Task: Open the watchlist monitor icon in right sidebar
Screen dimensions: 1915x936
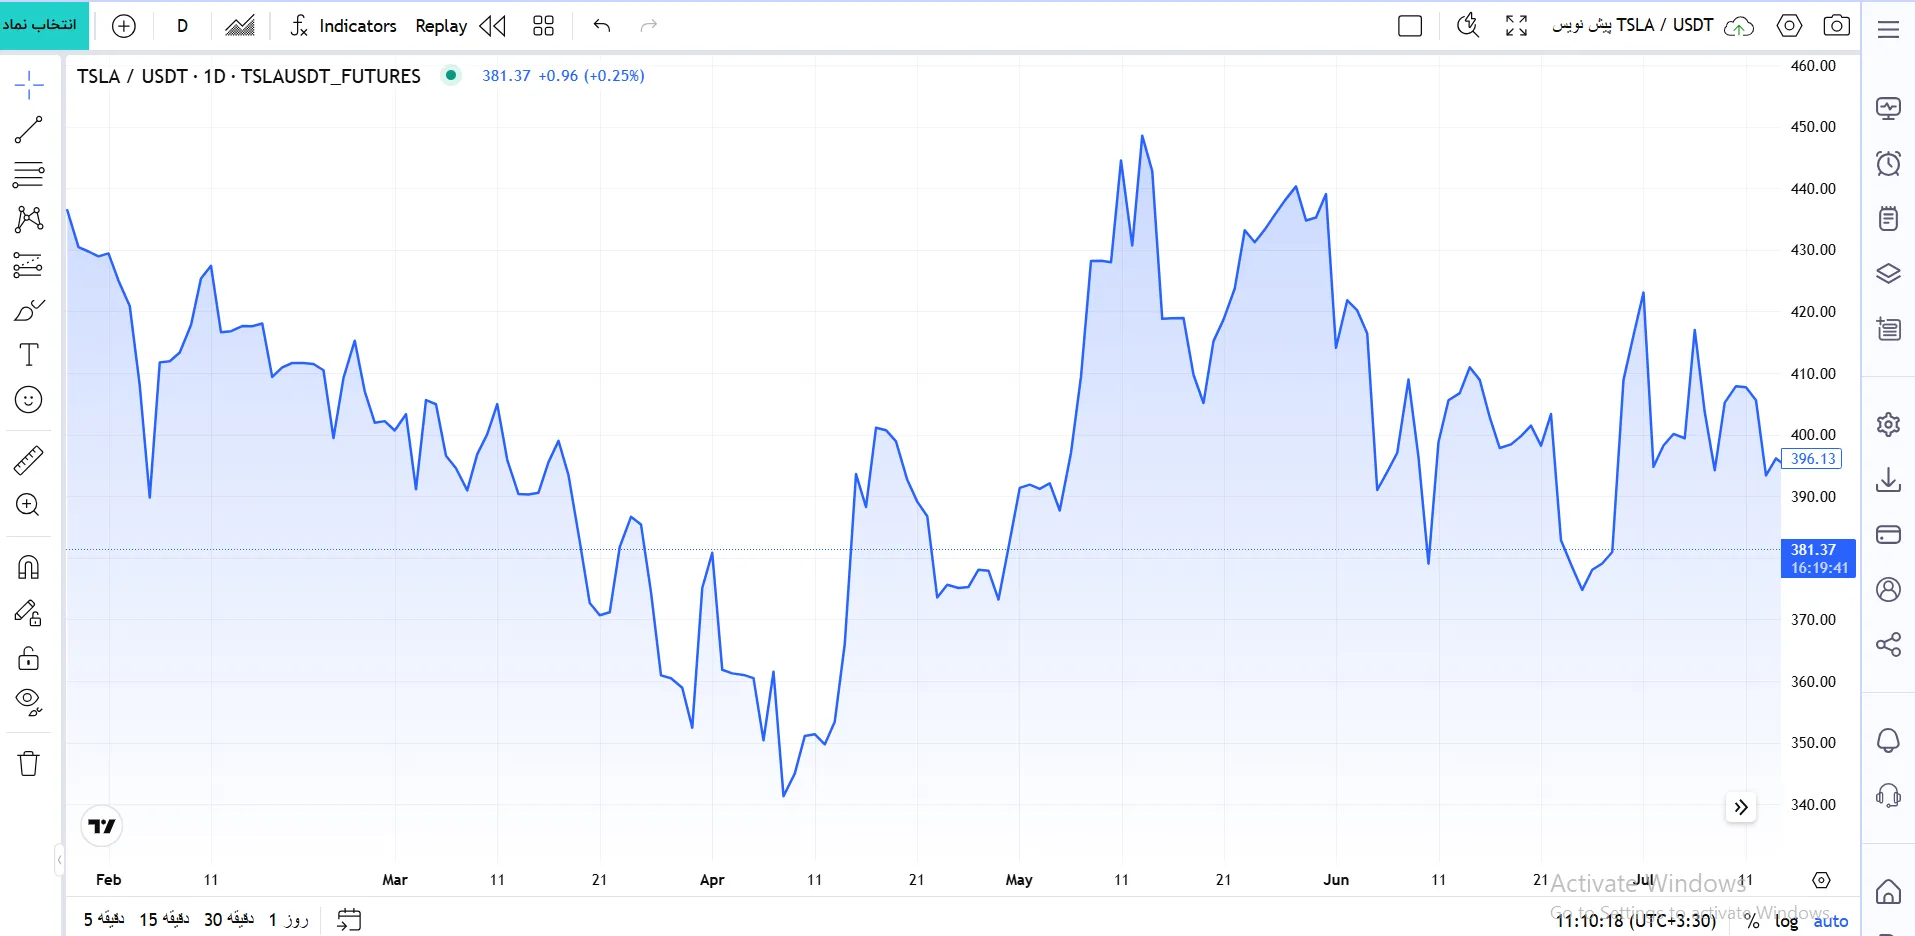Action: pyautogui.click(x=1889, y=108)
